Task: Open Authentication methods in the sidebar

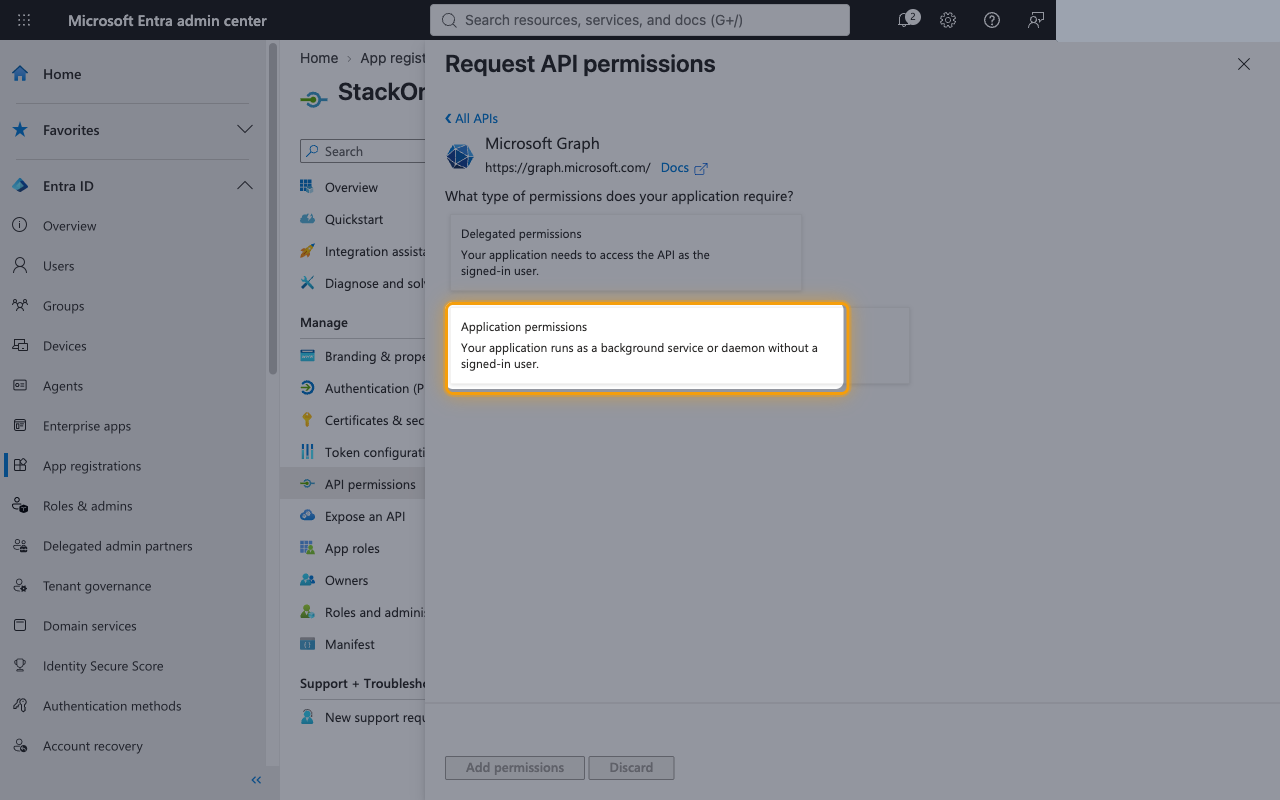Action: pos(112,706)
